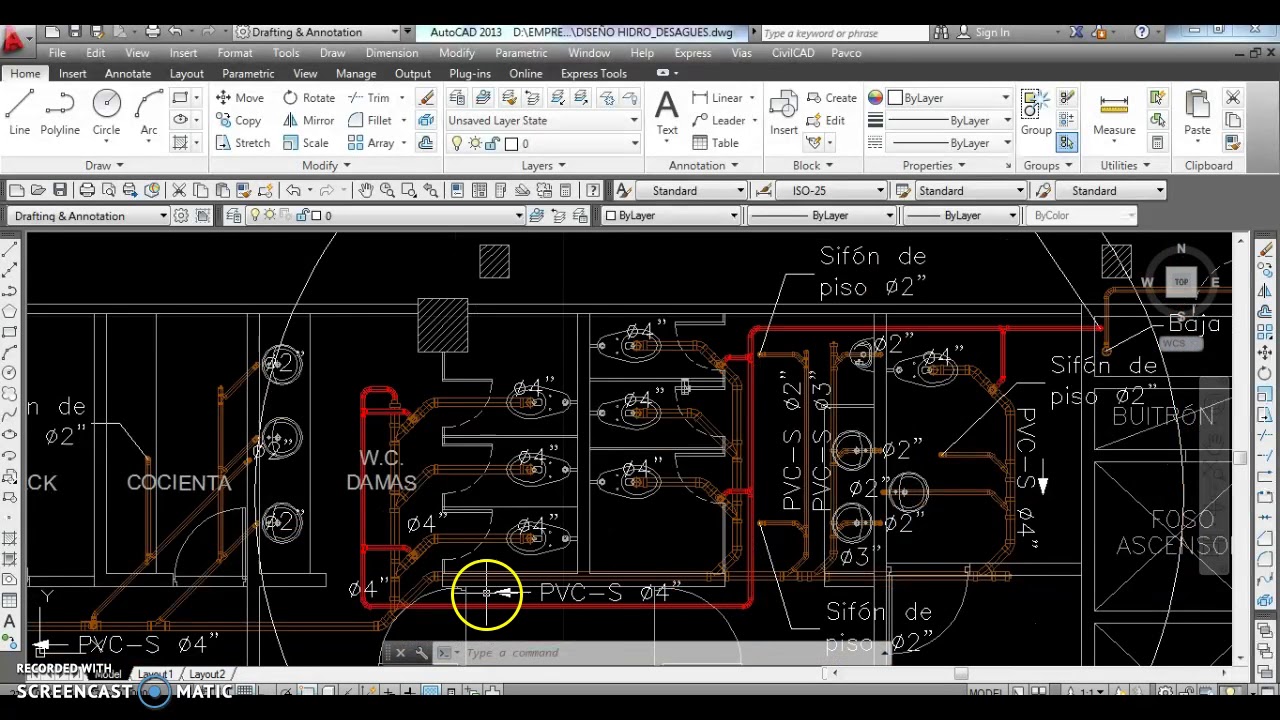Insert a Table

pos(715,143)
